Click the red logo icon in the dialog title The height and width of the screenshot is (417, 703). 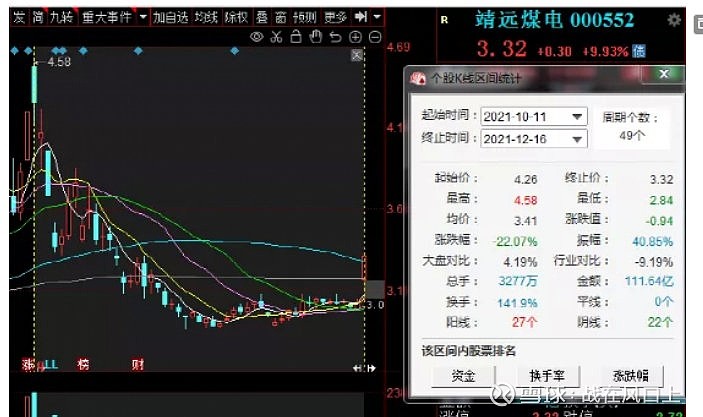pos(418,78)
